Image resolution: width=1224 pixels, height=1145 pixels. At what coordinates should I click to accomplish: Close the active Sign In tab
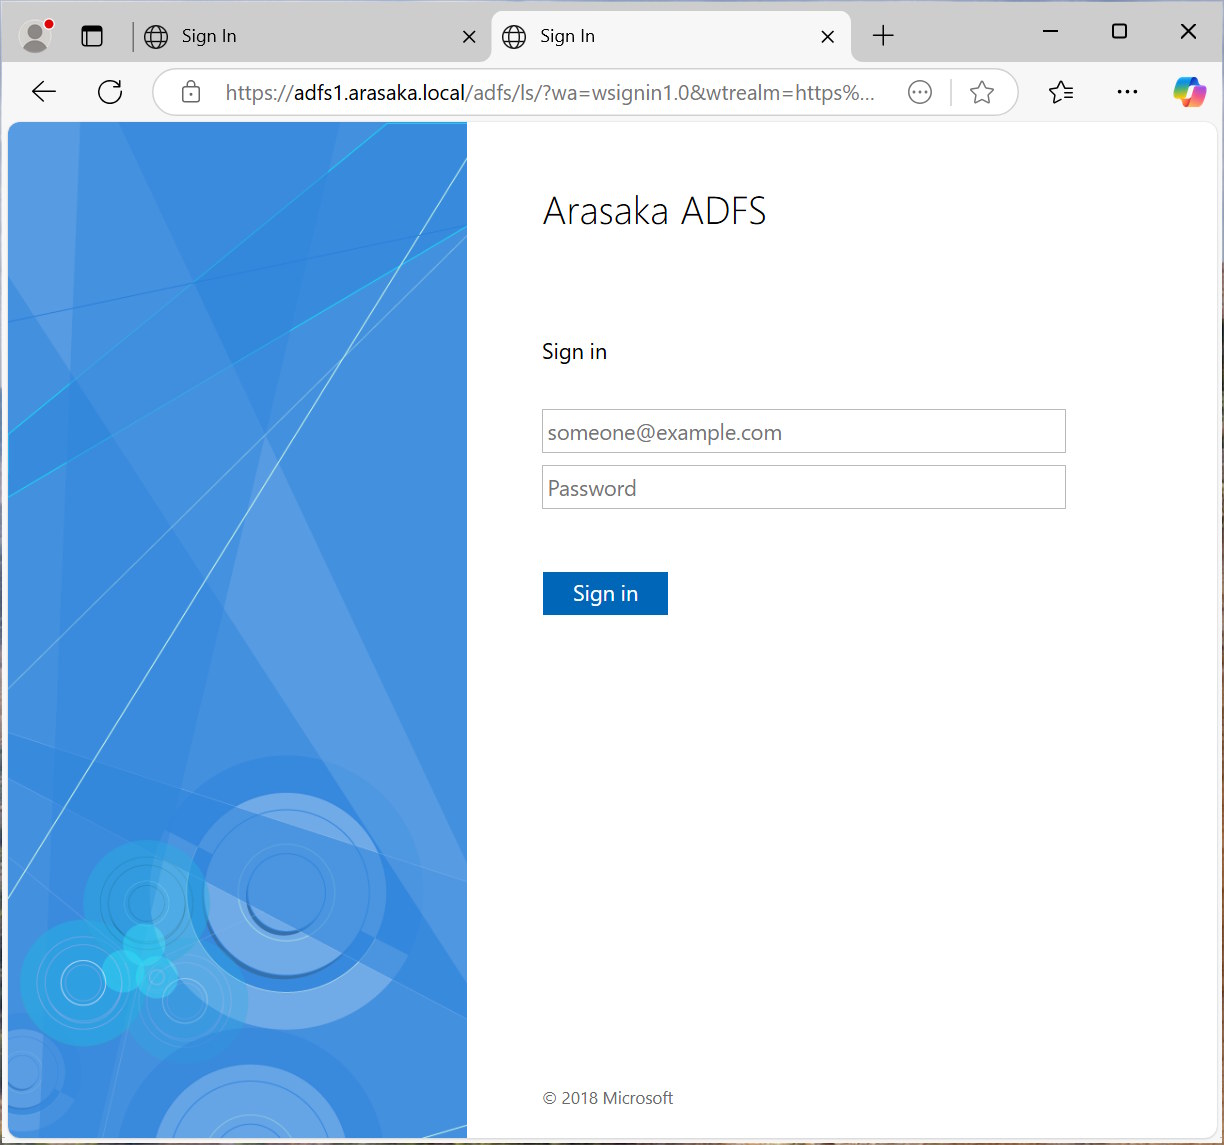click(827, 37)
